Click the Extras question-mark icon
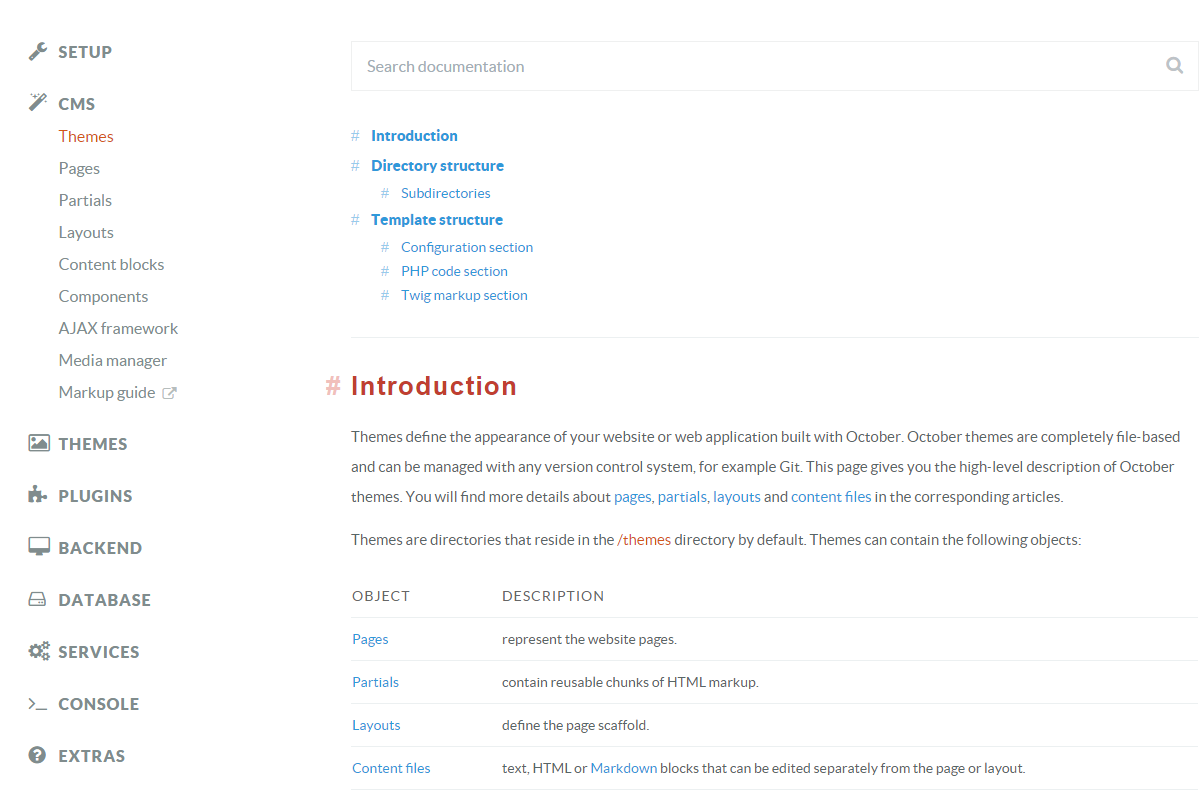1203x801 pixels. 38,755
